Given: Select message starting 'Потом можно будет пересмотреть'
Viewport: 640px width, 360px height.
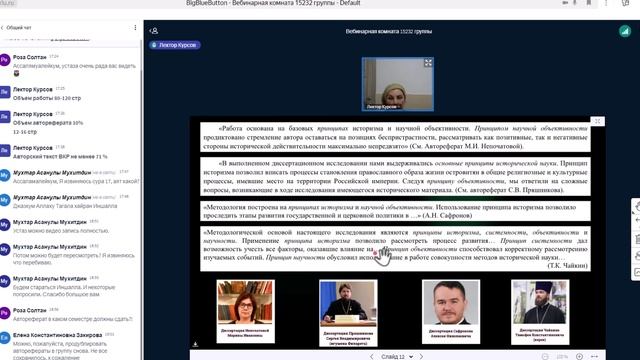Looking at the screenshot, I should click(x=73, y=259).
